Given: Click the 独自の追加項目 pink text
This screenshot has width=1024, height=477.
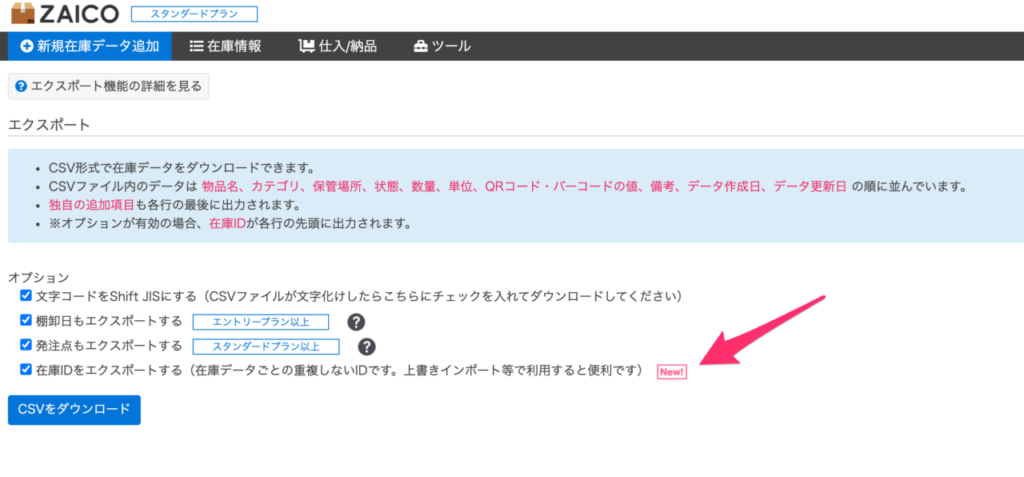Looking at the screenshot, I should coord(91,205).
